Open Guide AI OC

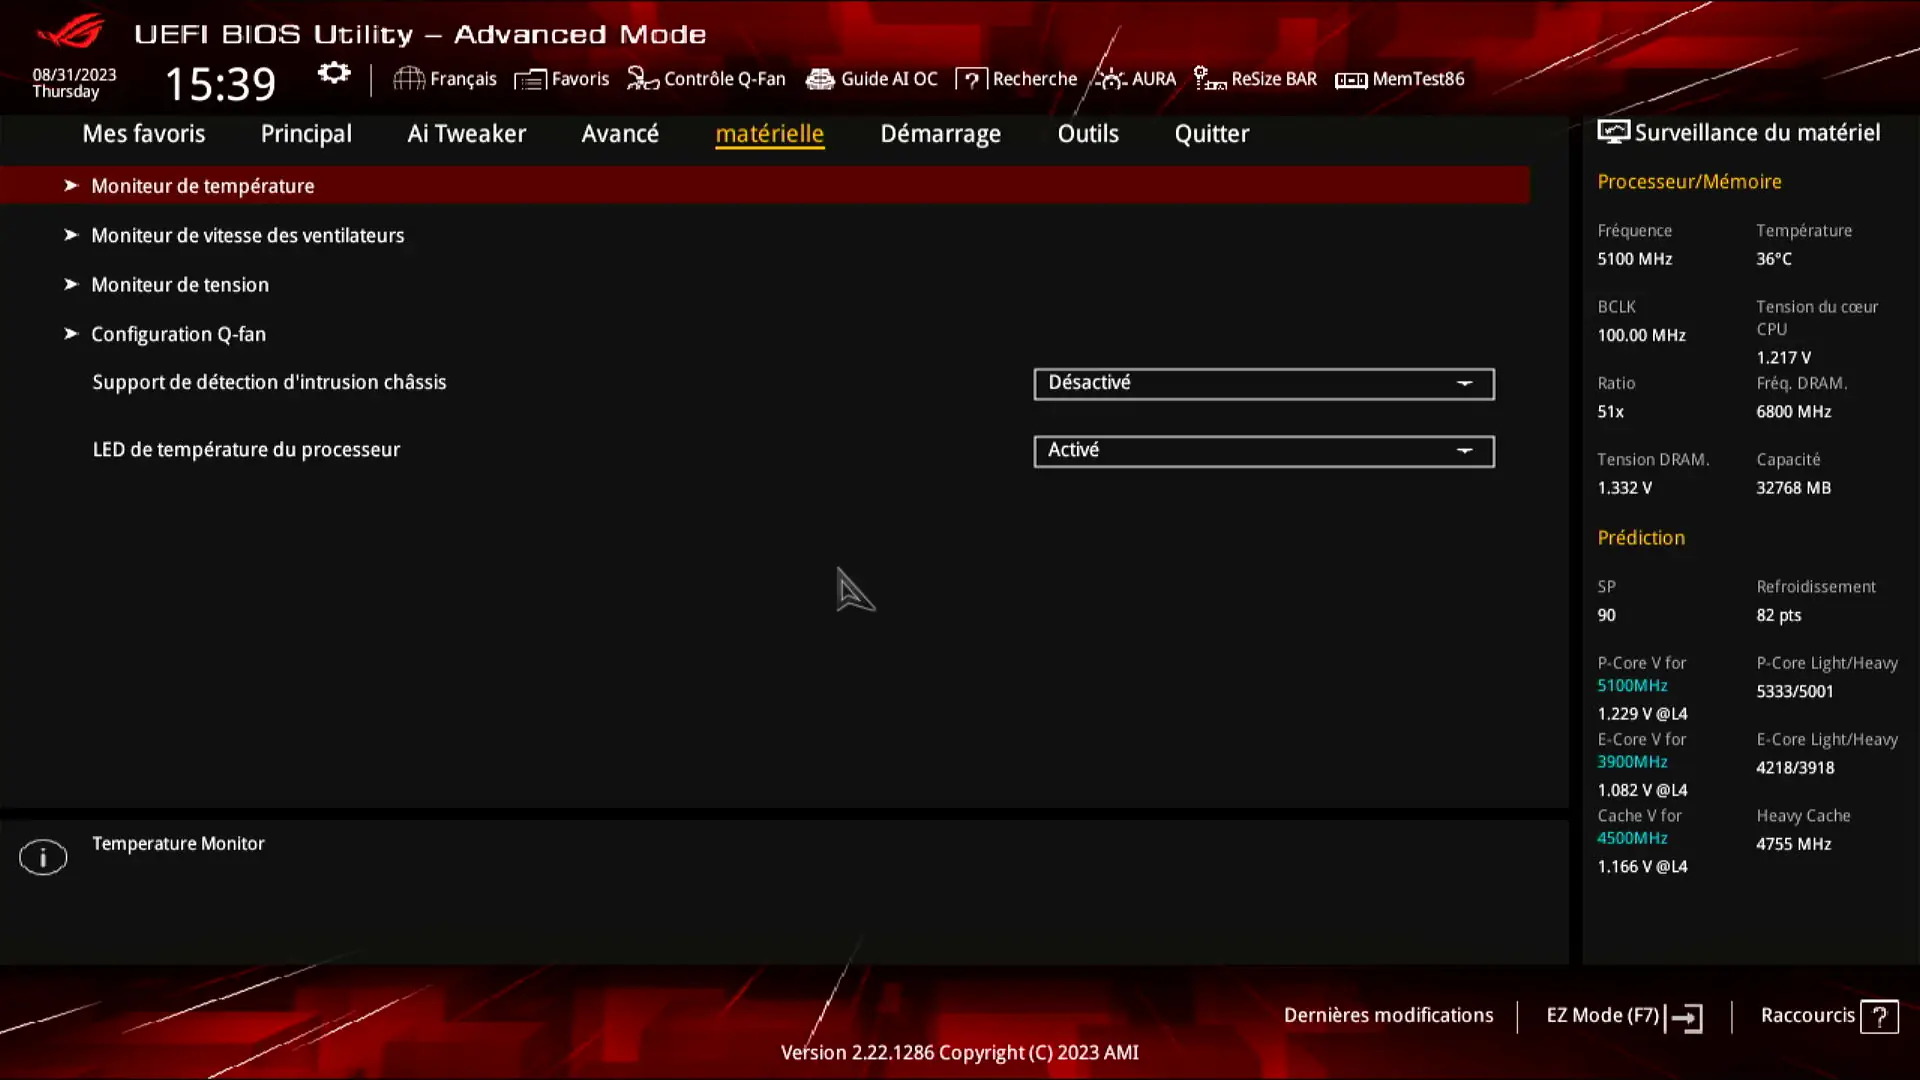[889, 79]
